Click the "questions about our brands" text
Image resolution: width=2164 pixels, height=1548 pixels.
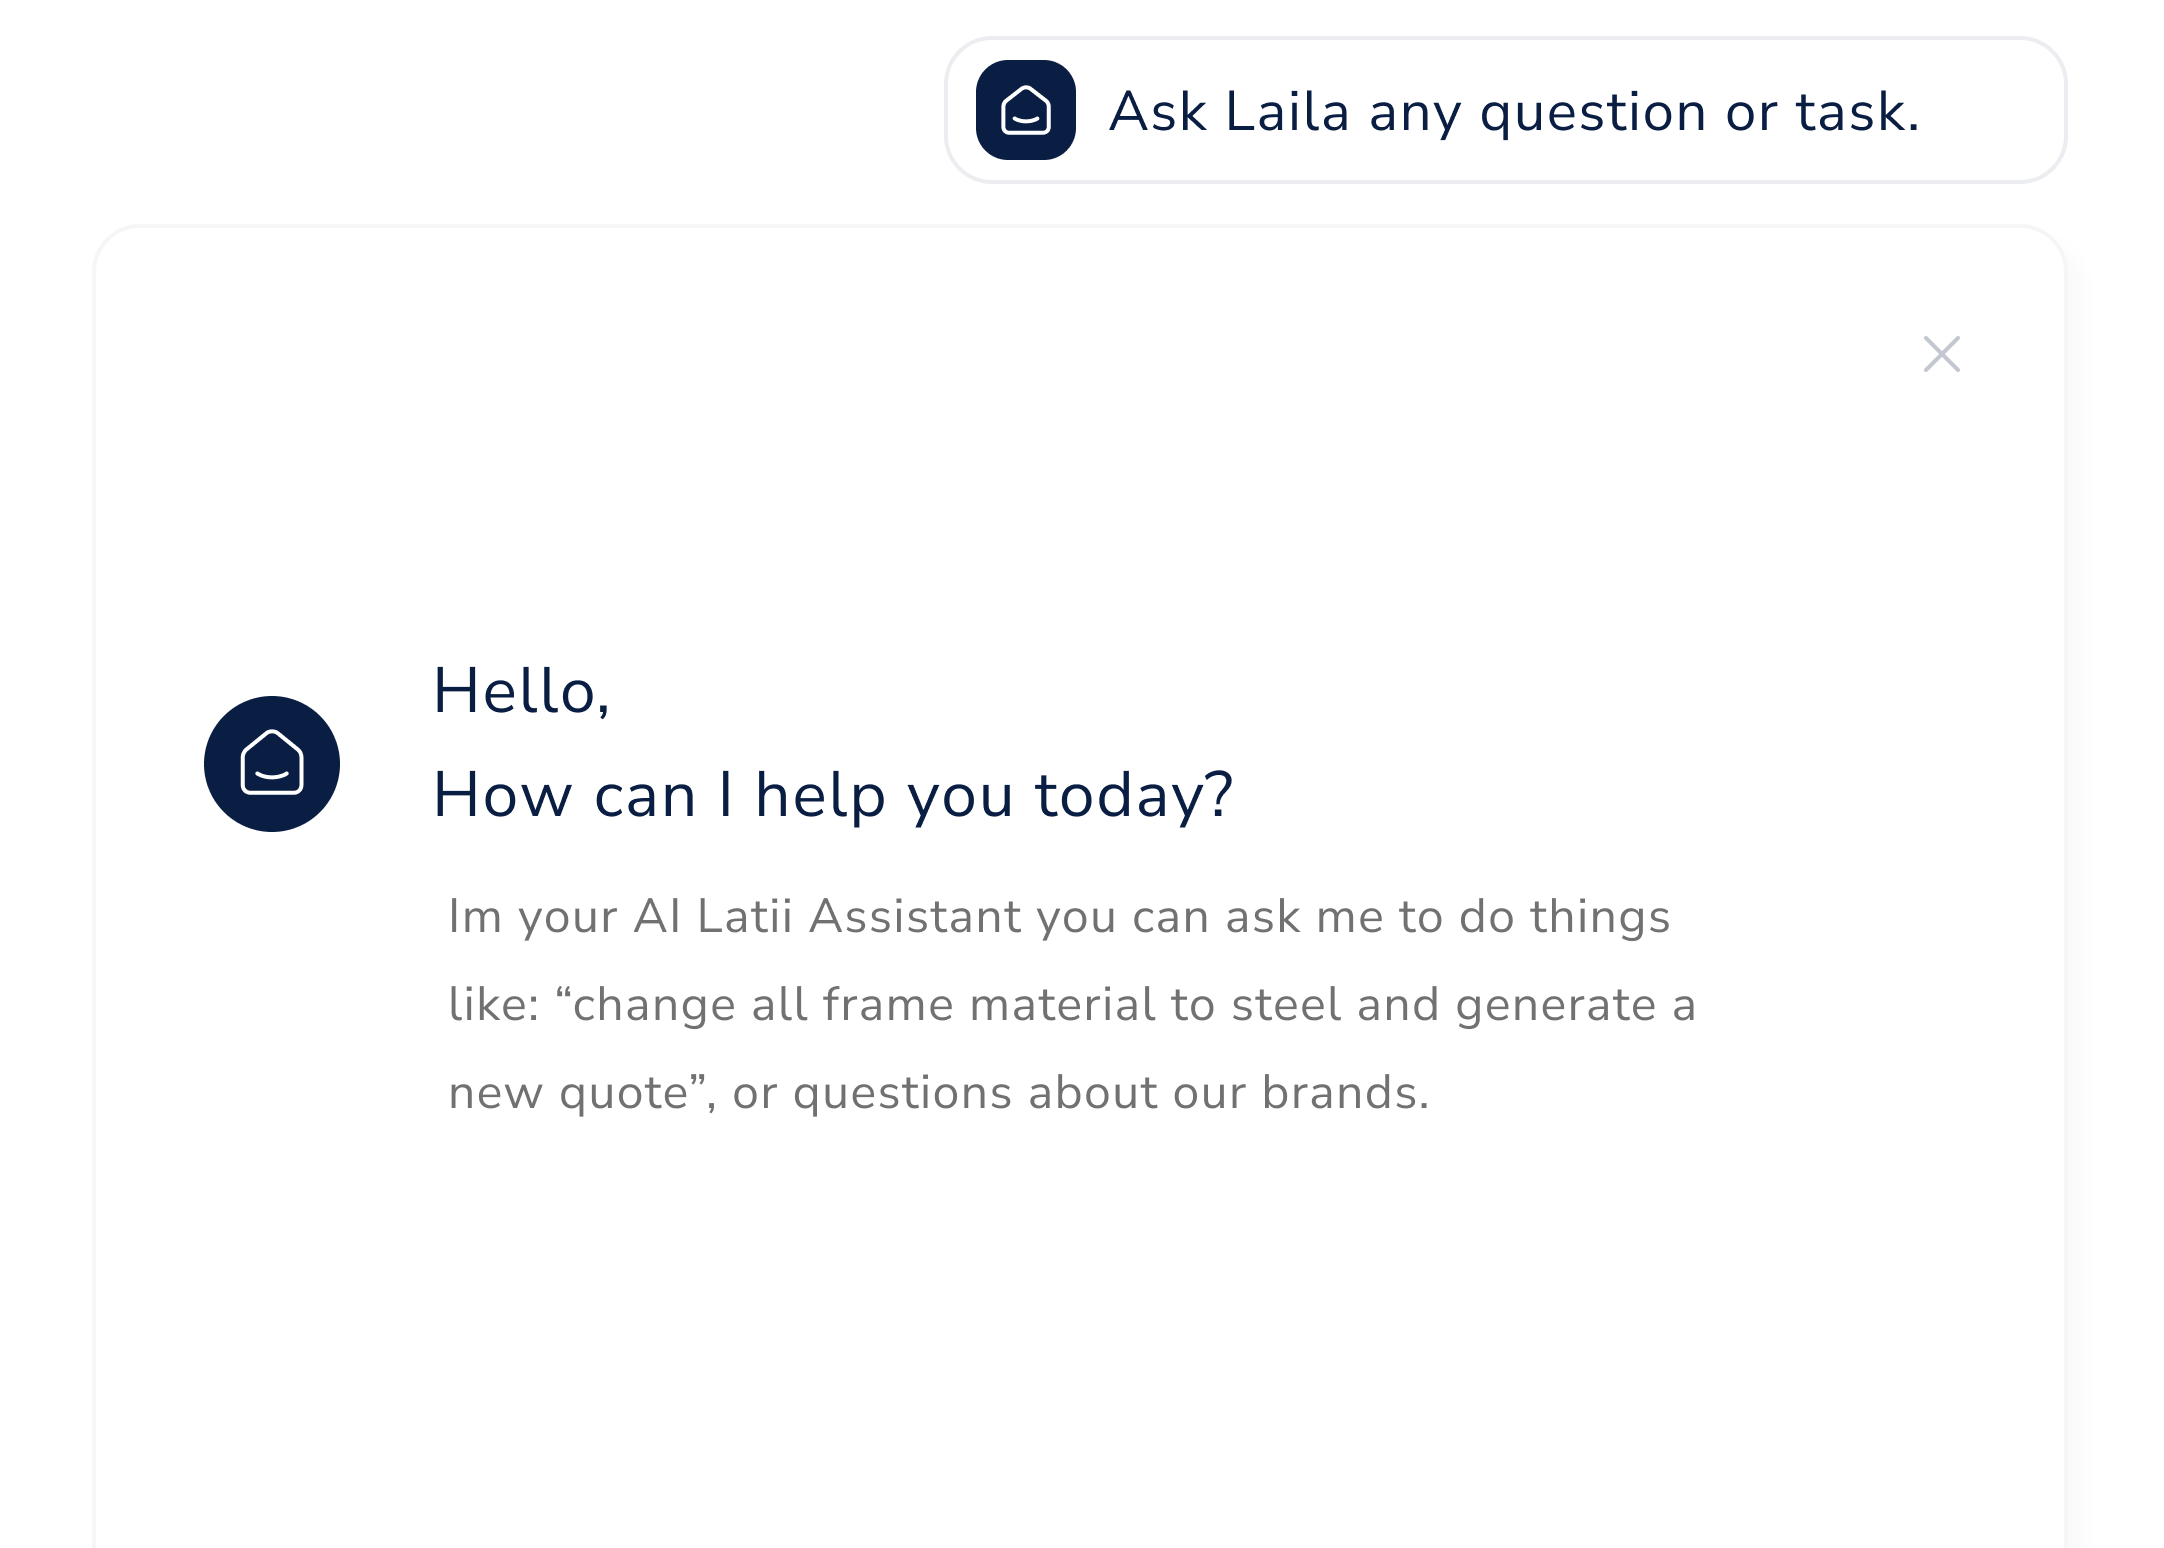[x=1111, y=1093]
